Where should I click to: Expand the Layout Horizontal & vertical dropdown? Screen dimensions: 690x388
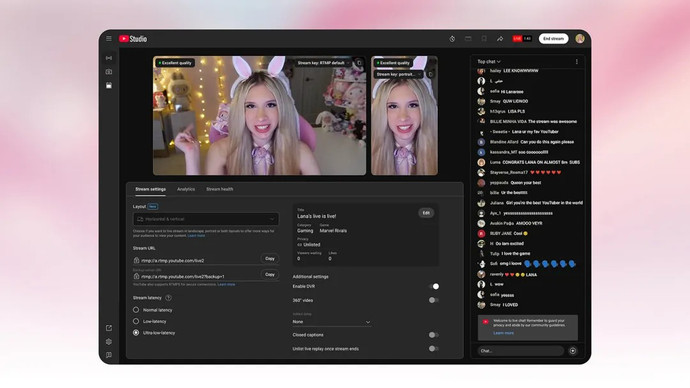(206, 219)
